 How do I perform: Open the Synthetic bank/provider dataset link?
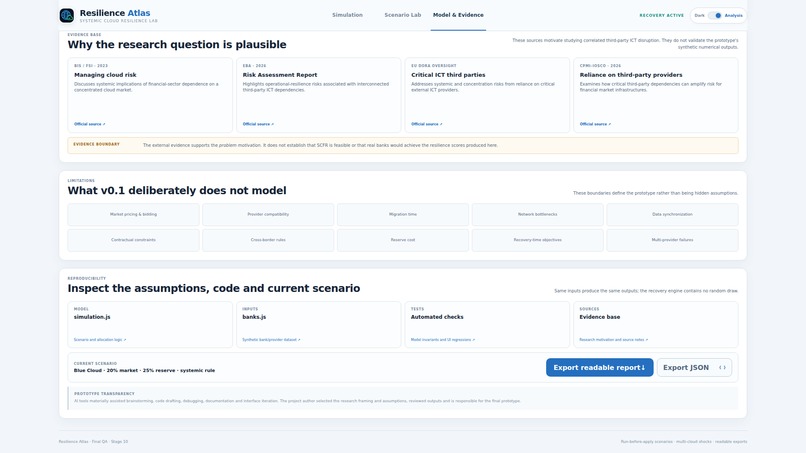point(271,340)
